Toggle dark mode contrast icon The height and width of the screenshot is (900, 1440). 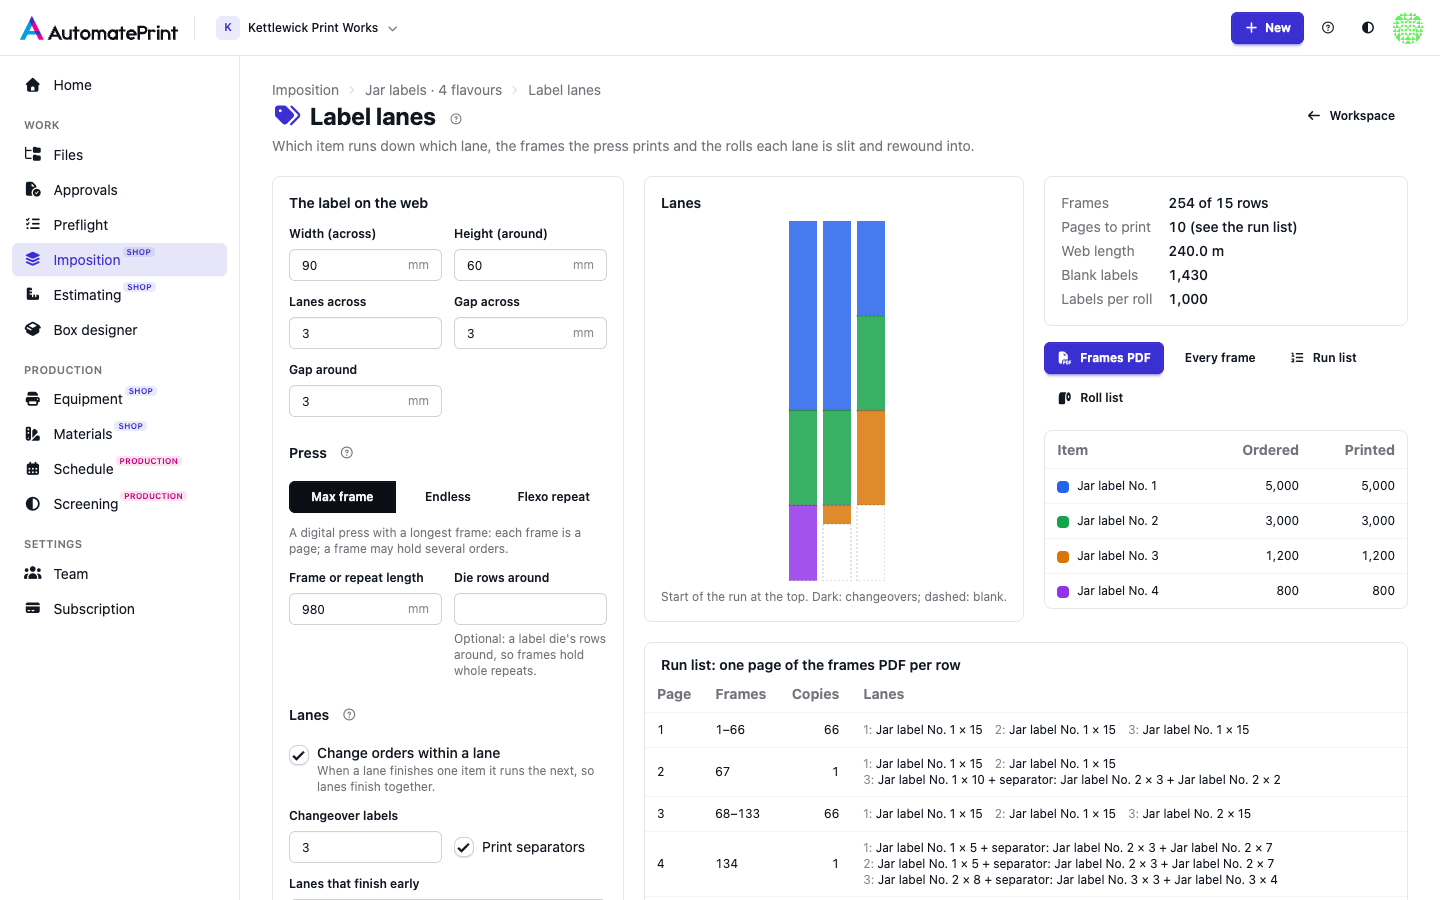(1368, 28)
